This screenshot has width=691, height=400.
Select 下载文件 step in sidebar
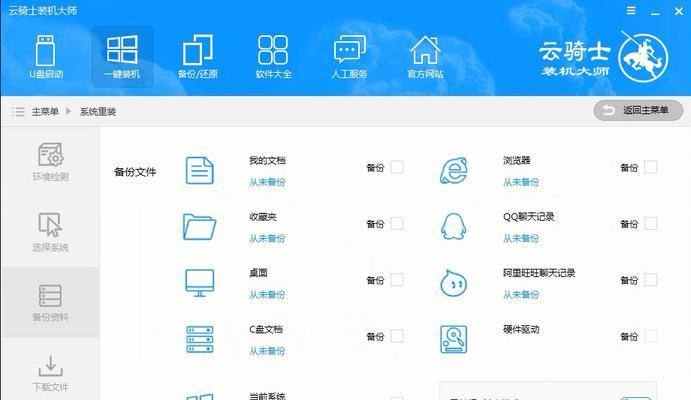pyautogui.click(x=50, y=373)
